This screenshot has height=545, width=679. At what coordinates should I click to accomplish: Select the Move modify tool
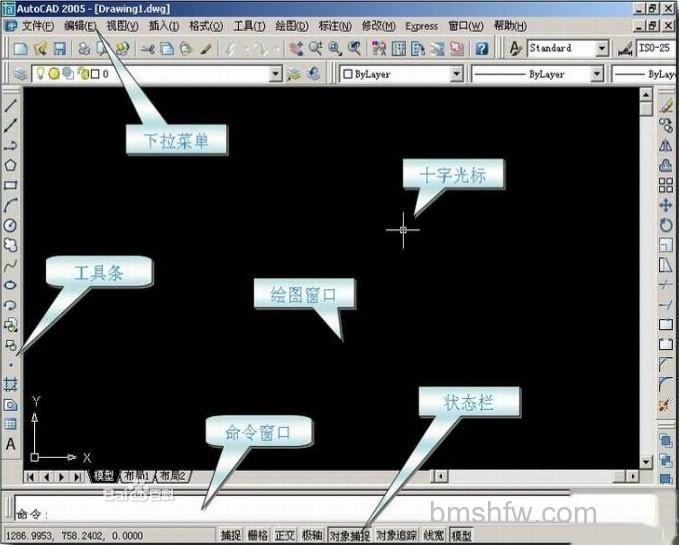[666, 205]
